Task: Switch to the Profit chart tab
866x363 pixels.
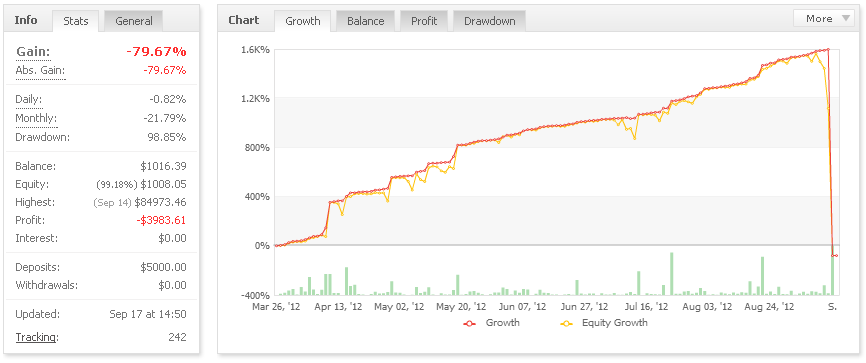Action: point(424,21)
